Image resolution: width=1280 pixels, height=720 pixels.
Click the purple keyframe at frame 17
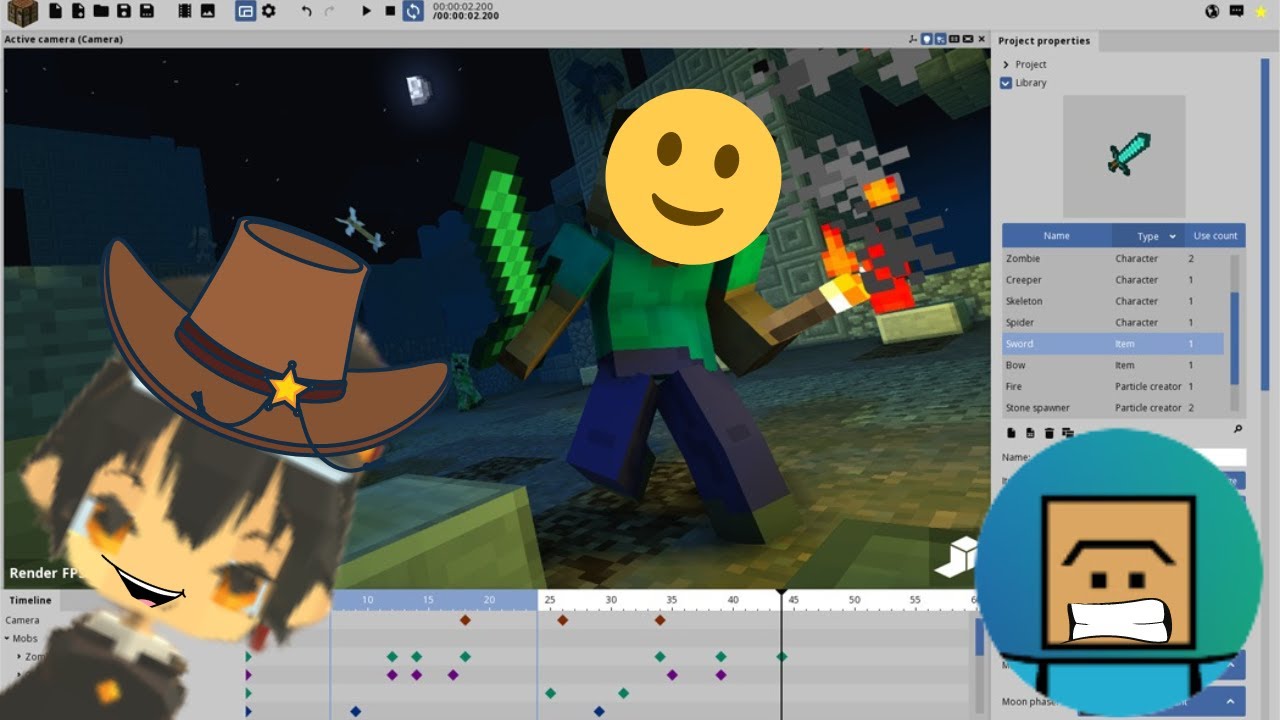coord(453,675)
